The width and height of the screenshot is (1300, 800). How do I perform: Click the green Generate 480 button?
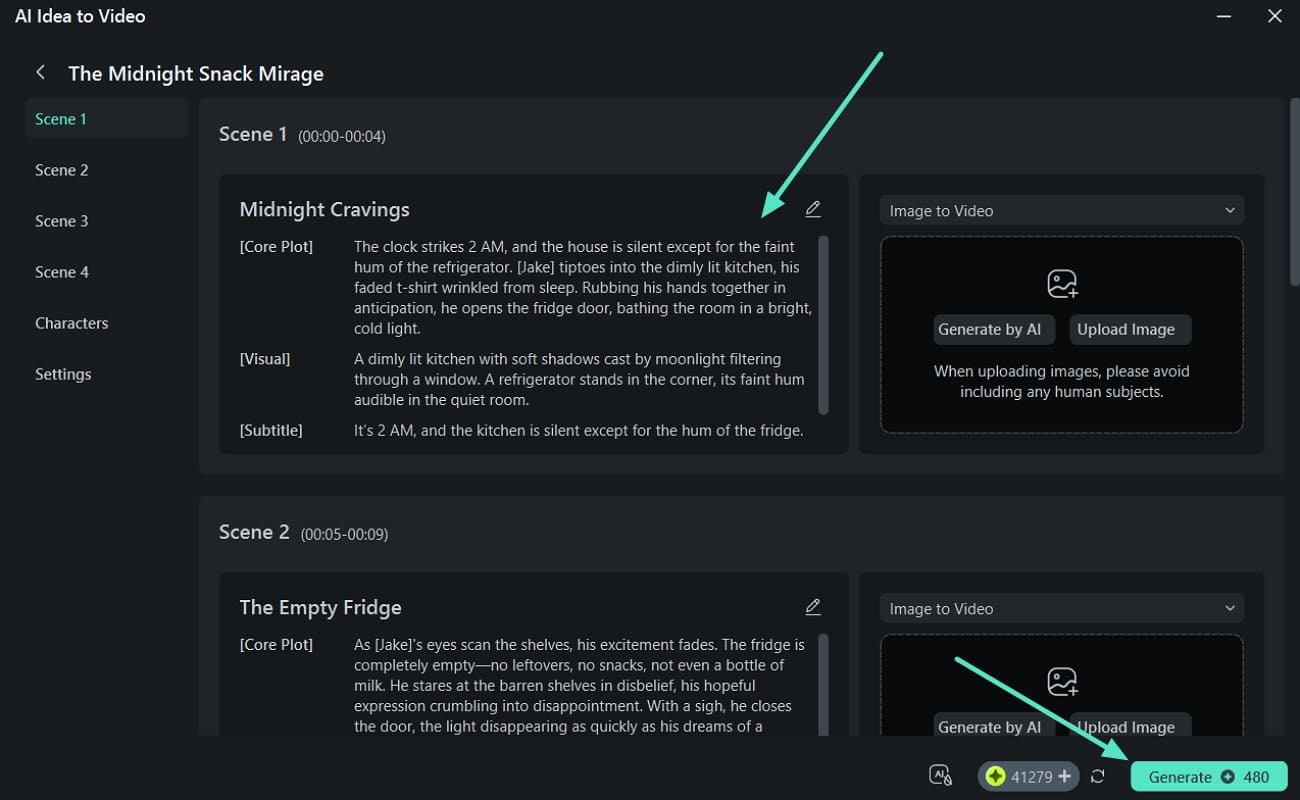click(x=1208, y=777)
